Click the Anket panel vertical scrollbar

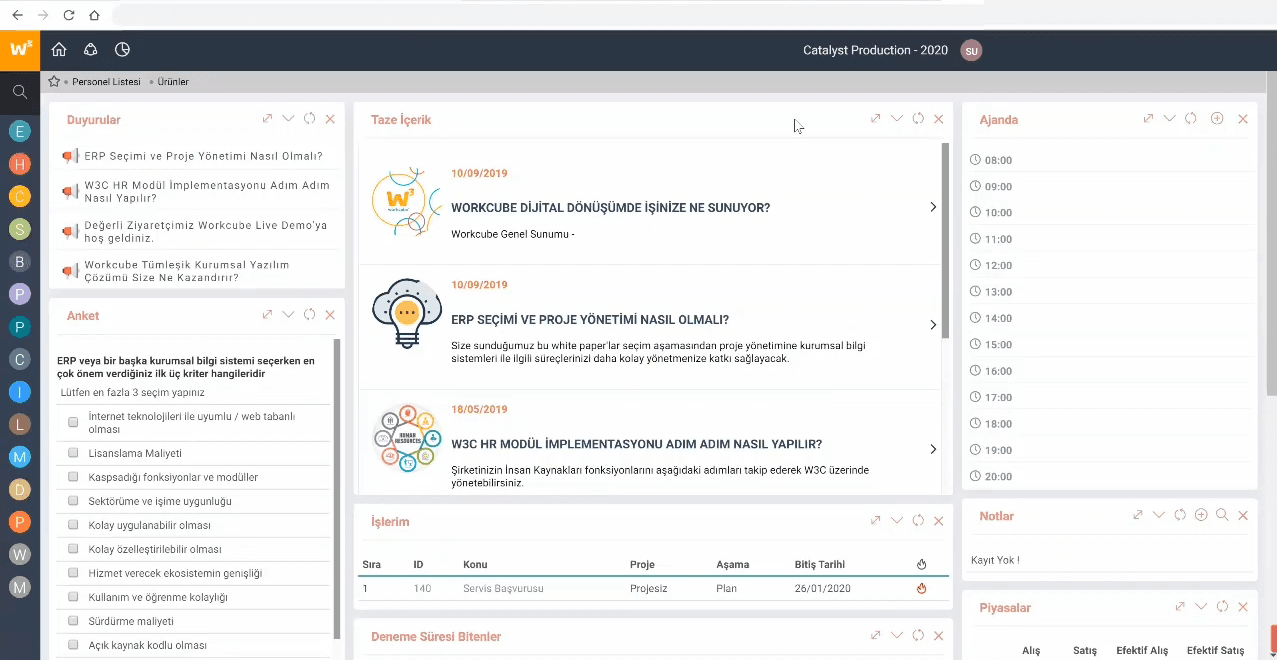coord(337,488)
